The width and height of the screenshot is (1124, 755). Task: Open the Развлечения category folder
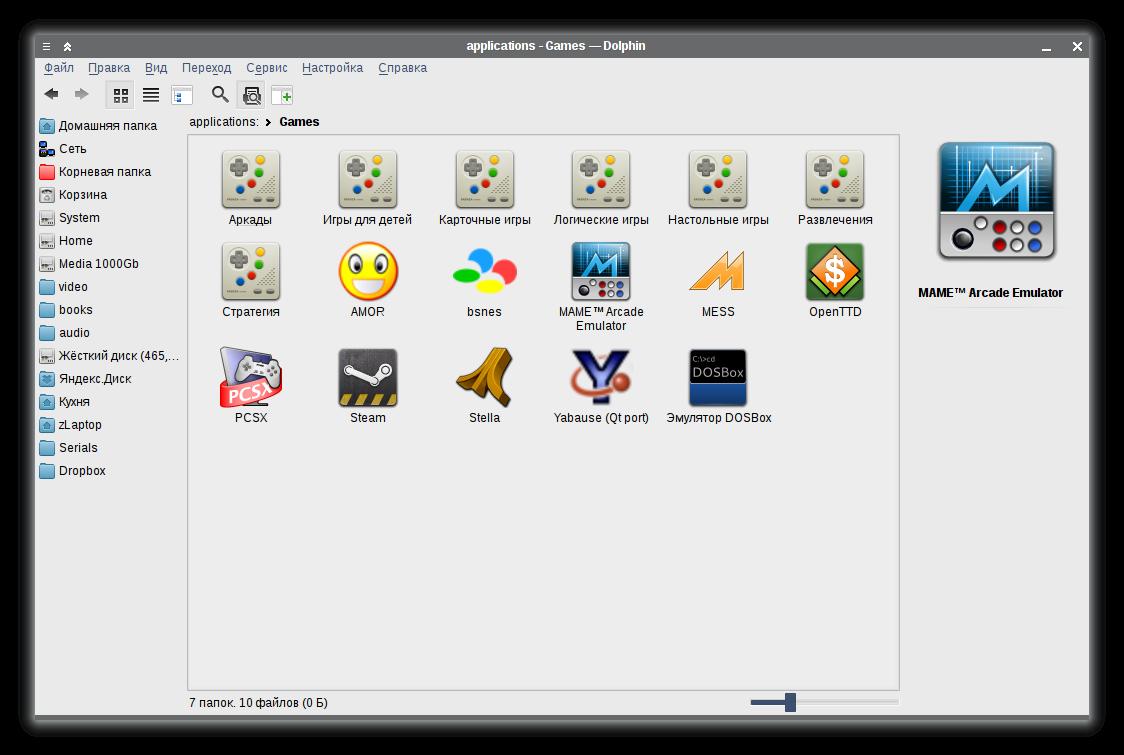(835, 189)
